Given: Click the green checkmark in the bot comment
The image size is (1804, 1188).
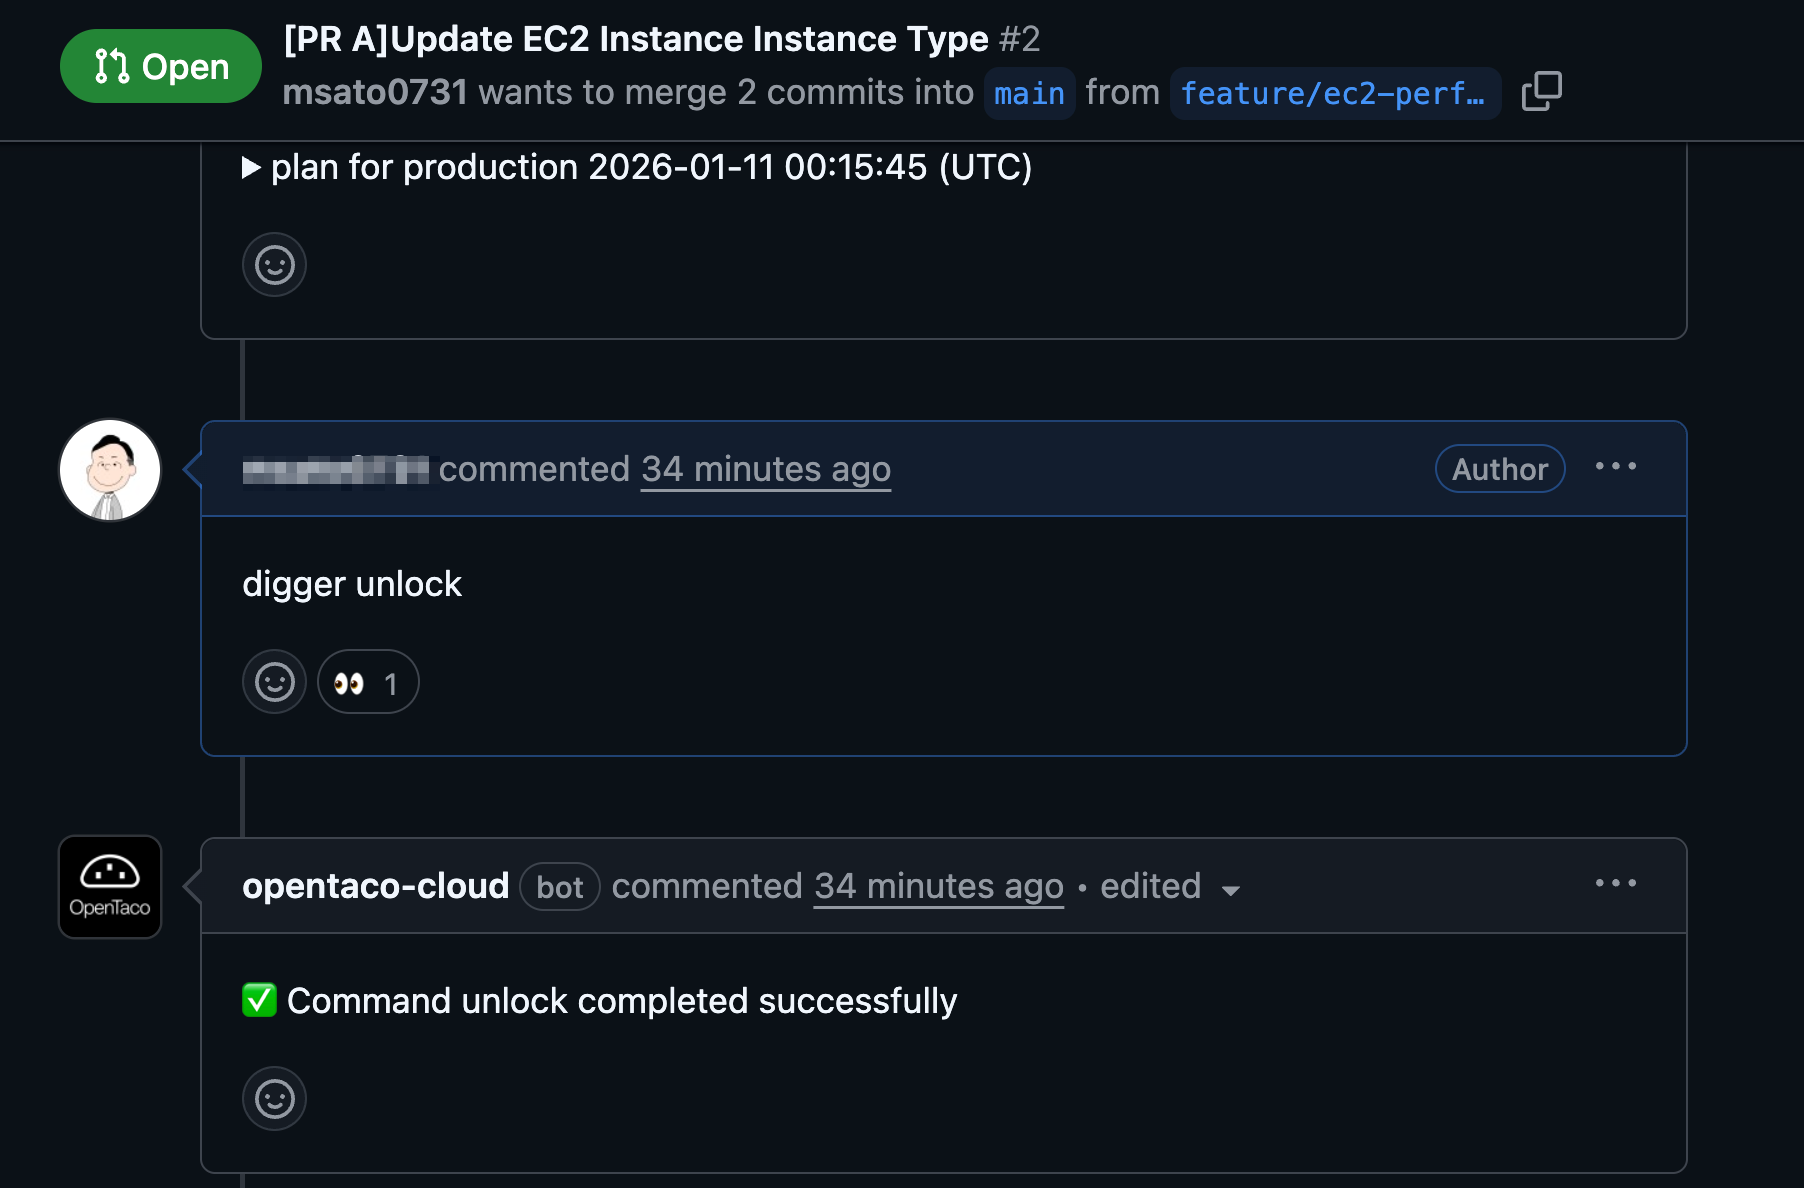Looking at the screenshot, I should point(259,1000).
